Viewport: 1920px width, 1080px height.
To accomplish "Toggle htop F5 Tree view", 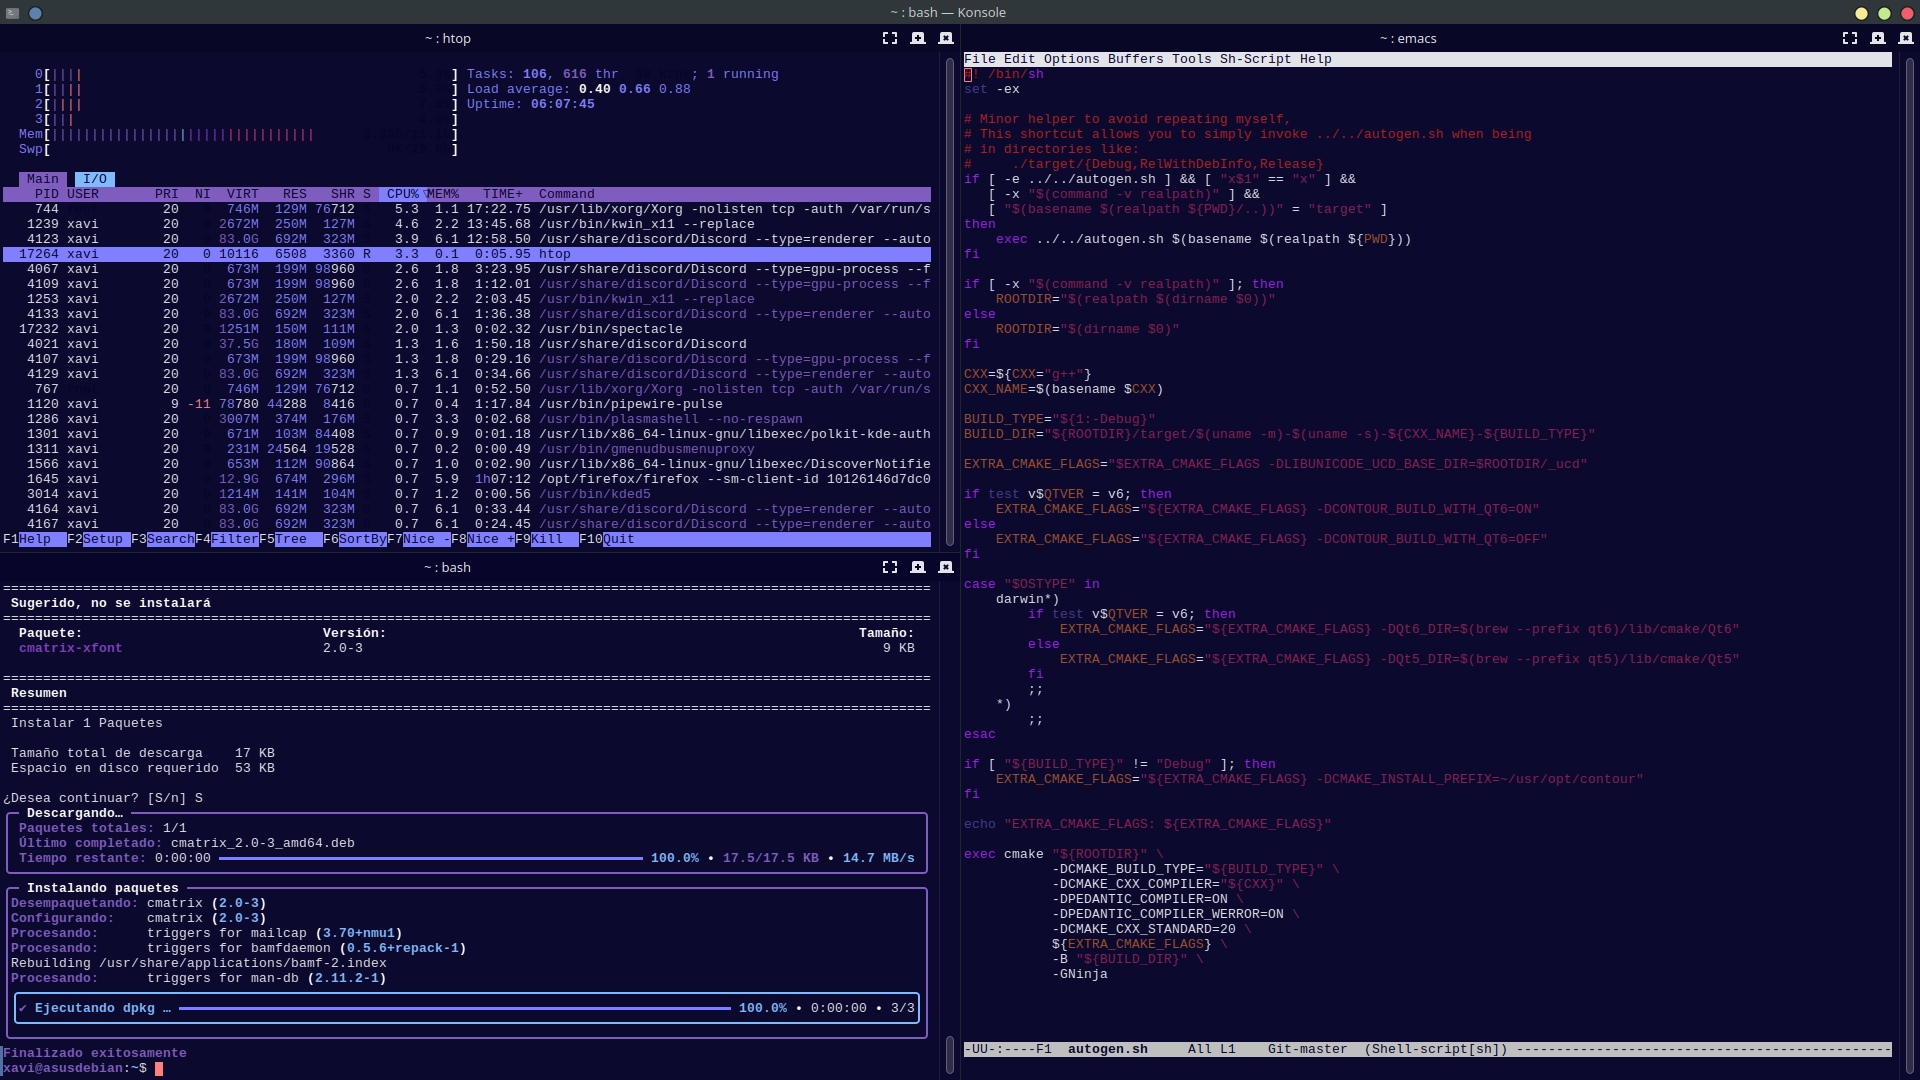I will [x=291, y=539].
